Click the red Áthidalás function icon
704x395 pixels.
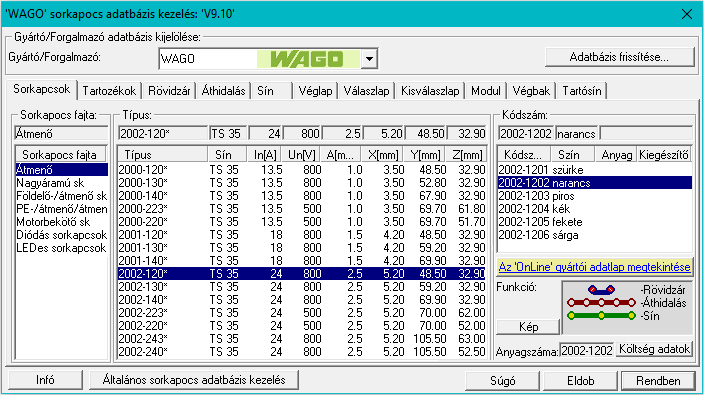point(601,303)
